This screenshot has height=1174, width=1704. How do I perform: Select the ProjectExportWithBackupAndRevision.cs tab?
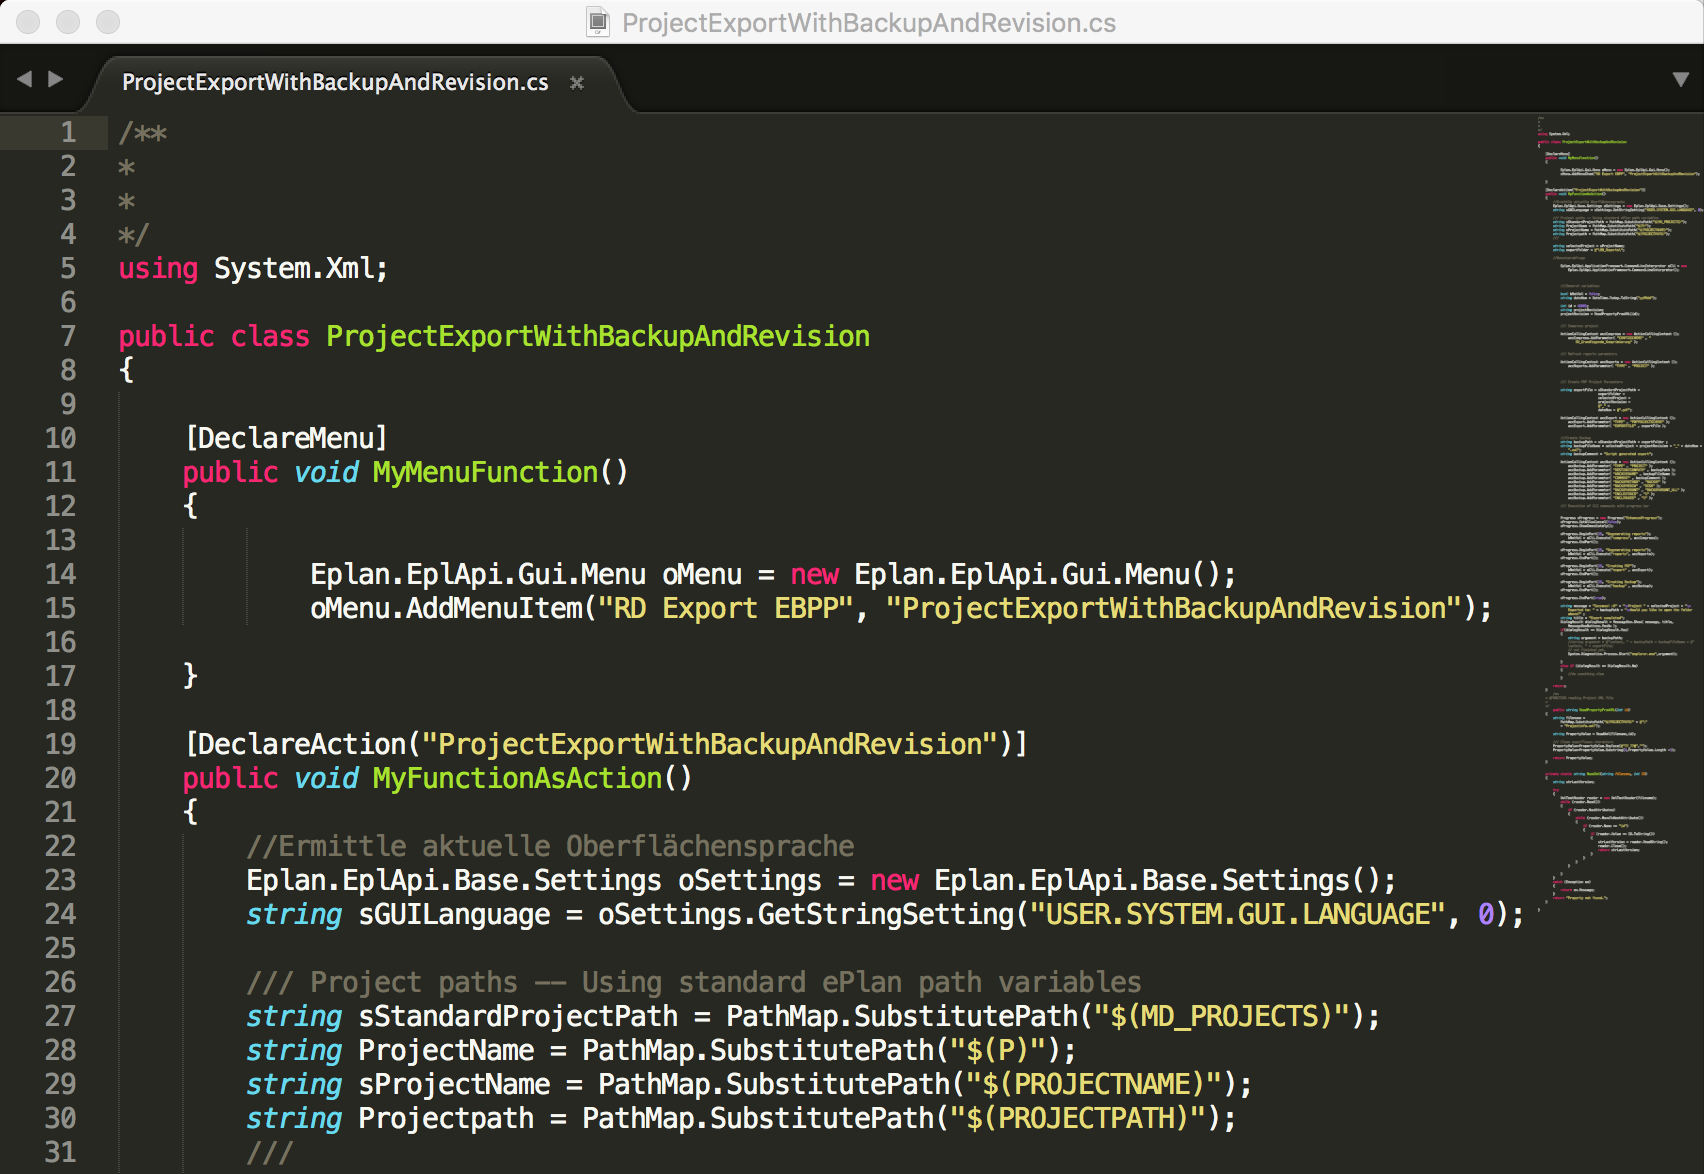(335, 83)
